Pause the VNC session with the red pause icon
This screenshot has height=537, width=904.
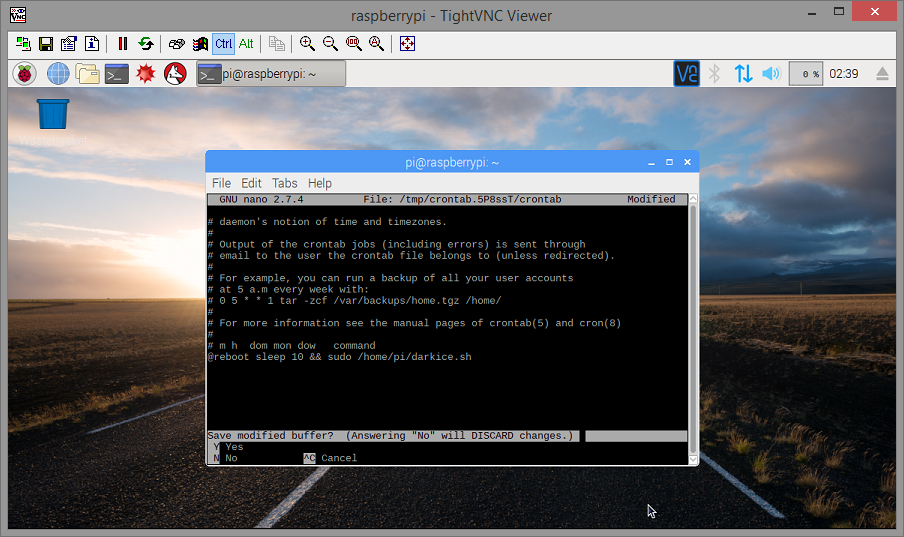coord(123,44)
